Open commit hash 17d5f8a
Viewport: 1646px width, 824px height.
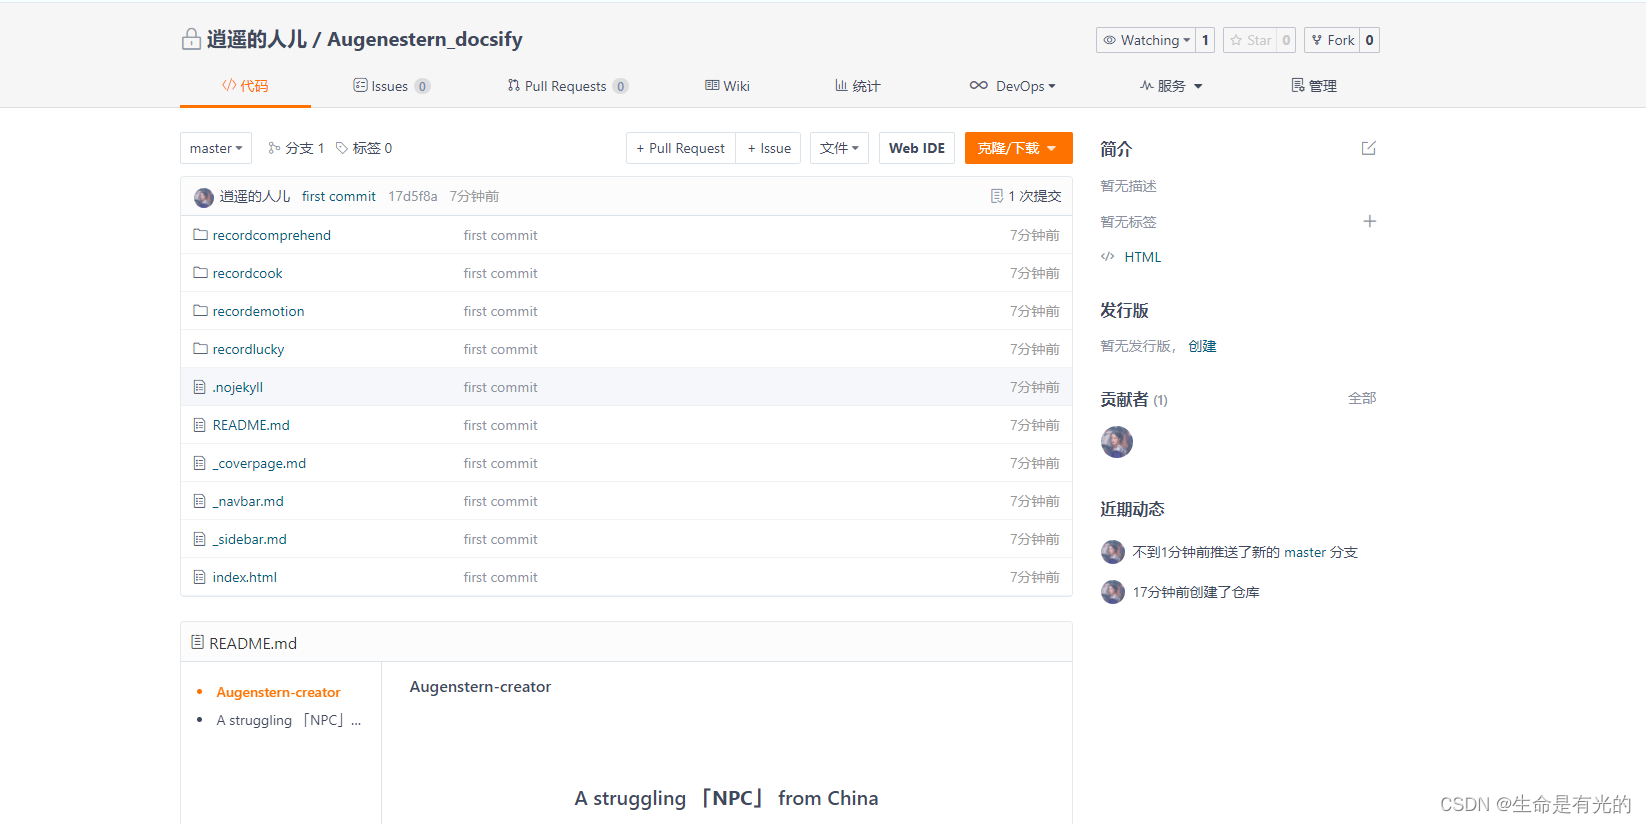tap(413, 196)
